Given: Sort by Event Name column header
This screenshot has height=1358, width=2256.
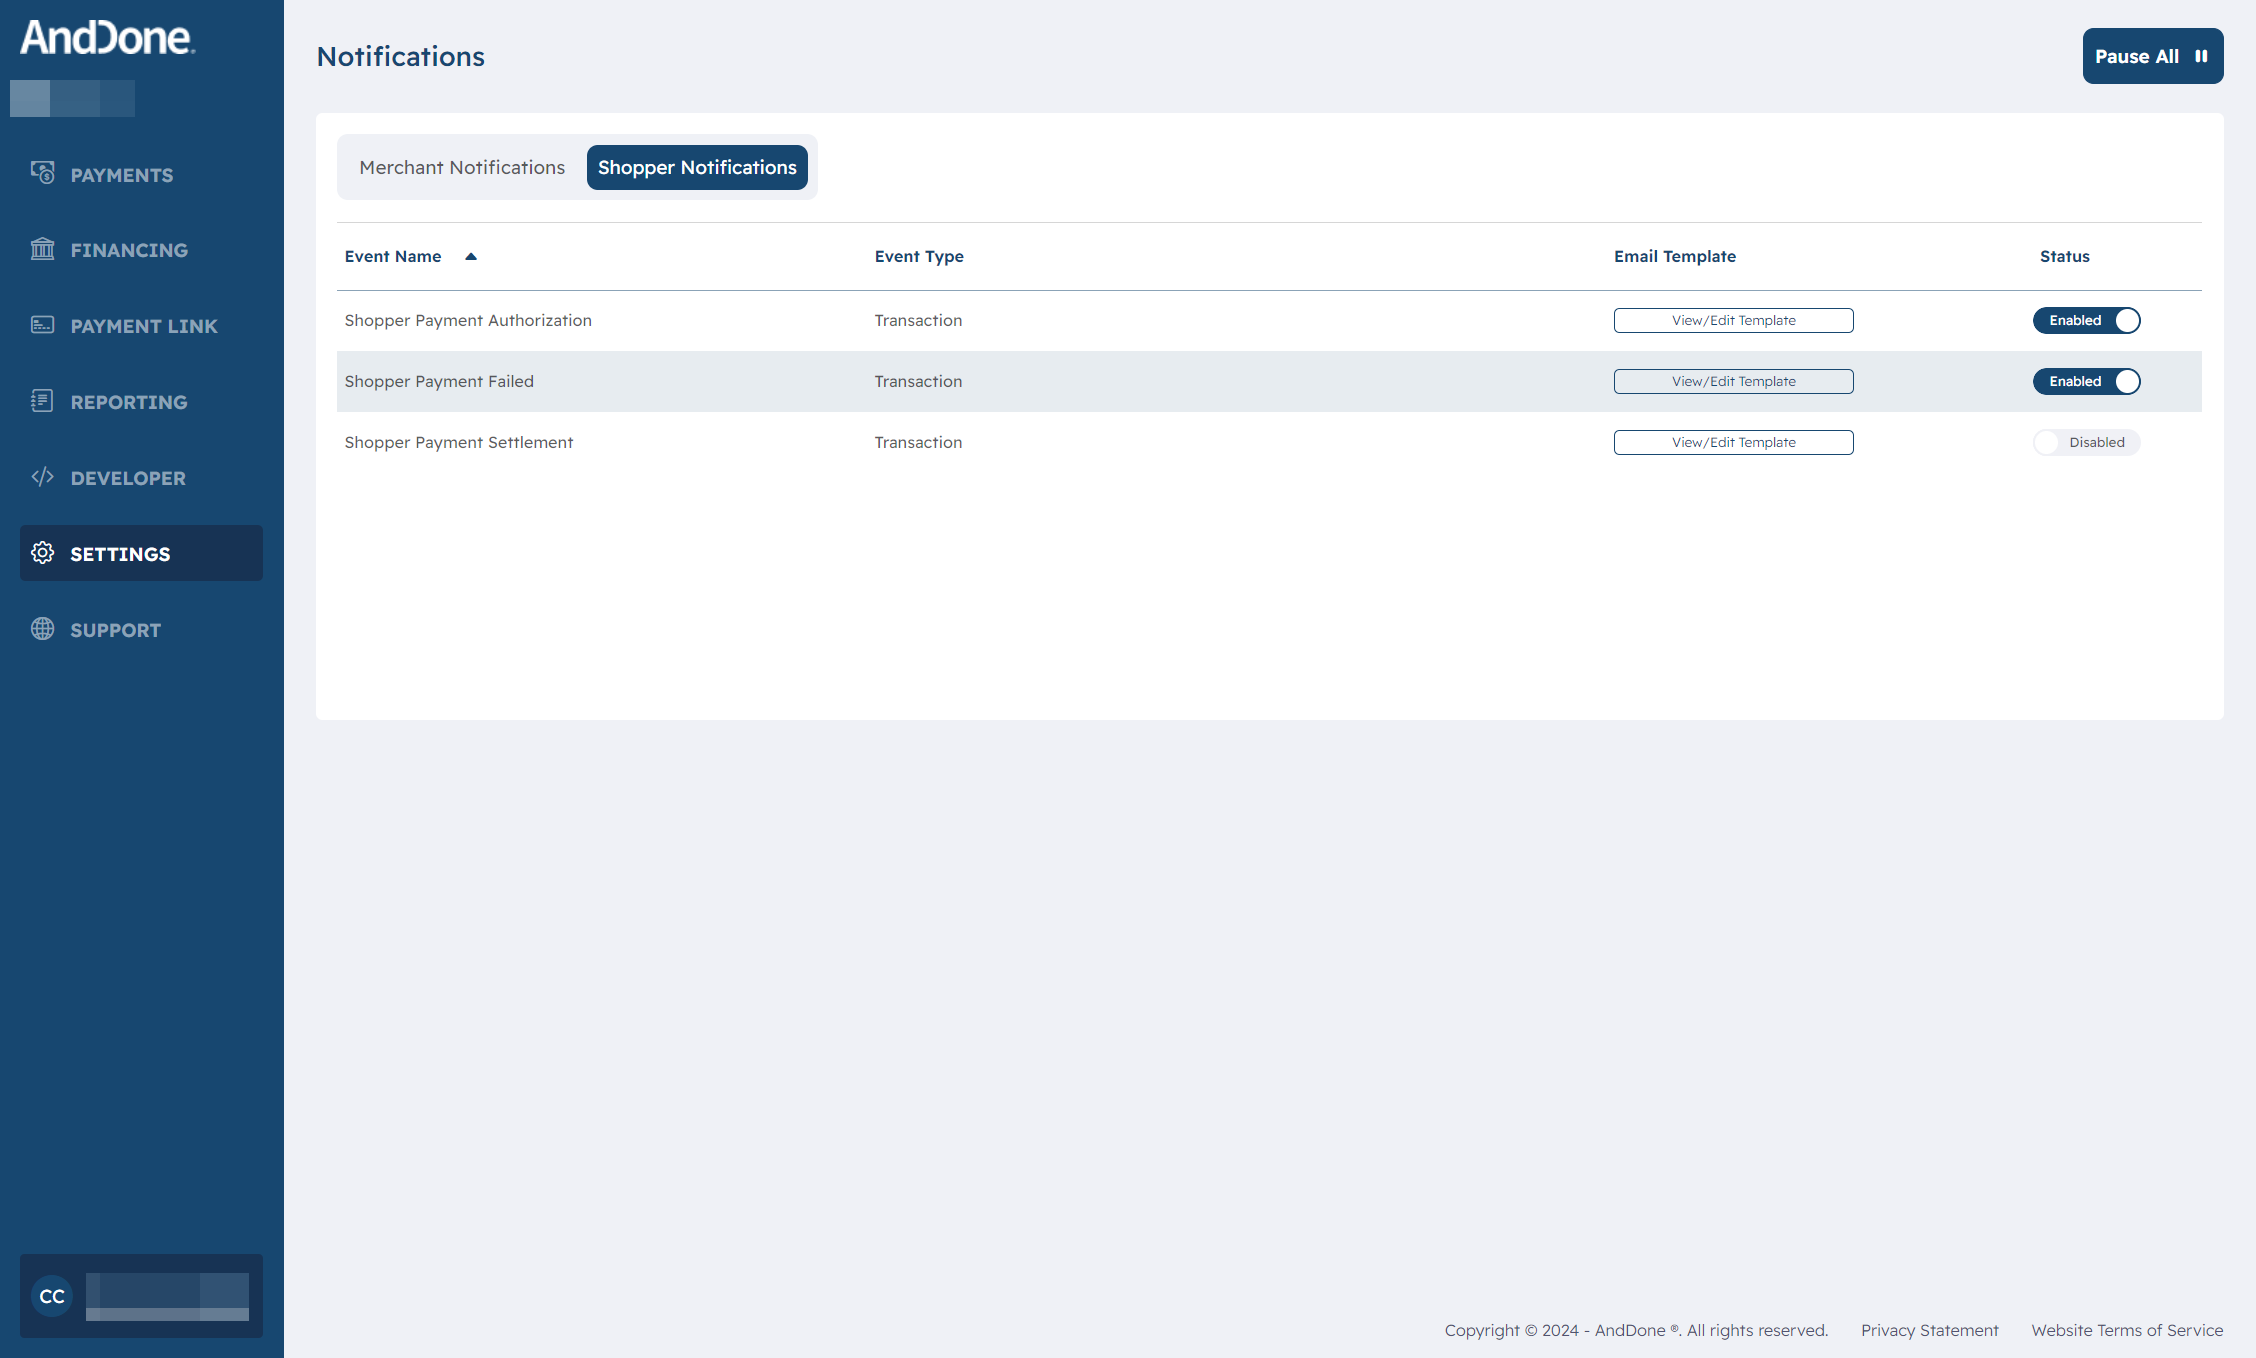Looking at the screenshot, I should [413, 256].
